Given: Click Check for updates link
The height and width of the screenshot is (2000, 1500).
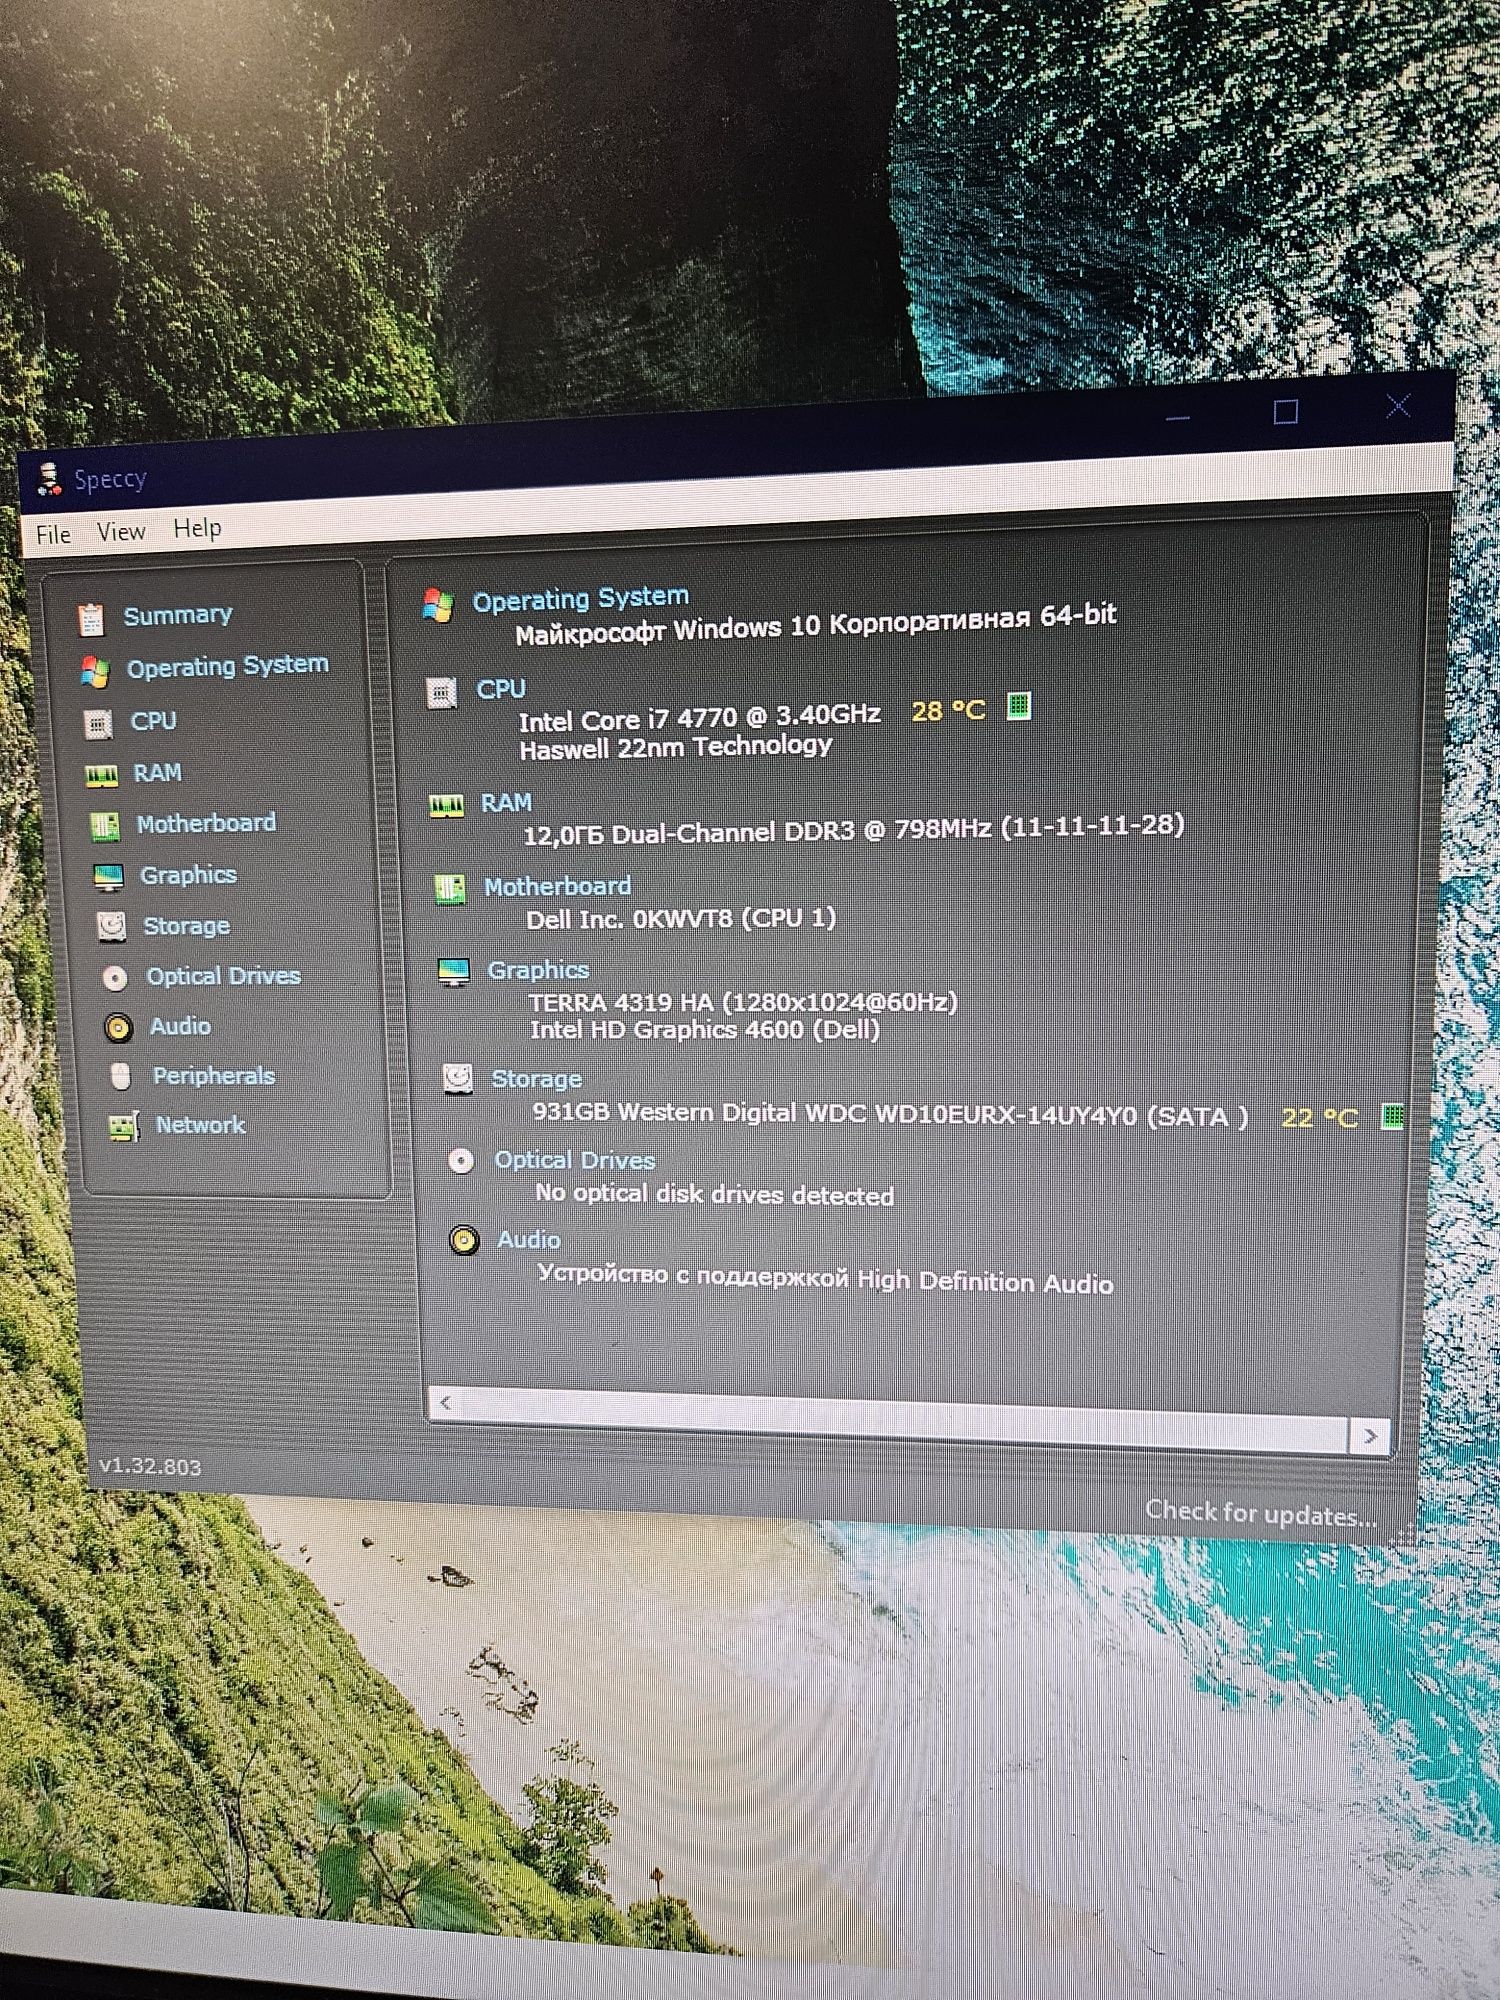Looking at the screenshot, I should (1261, 1514).
